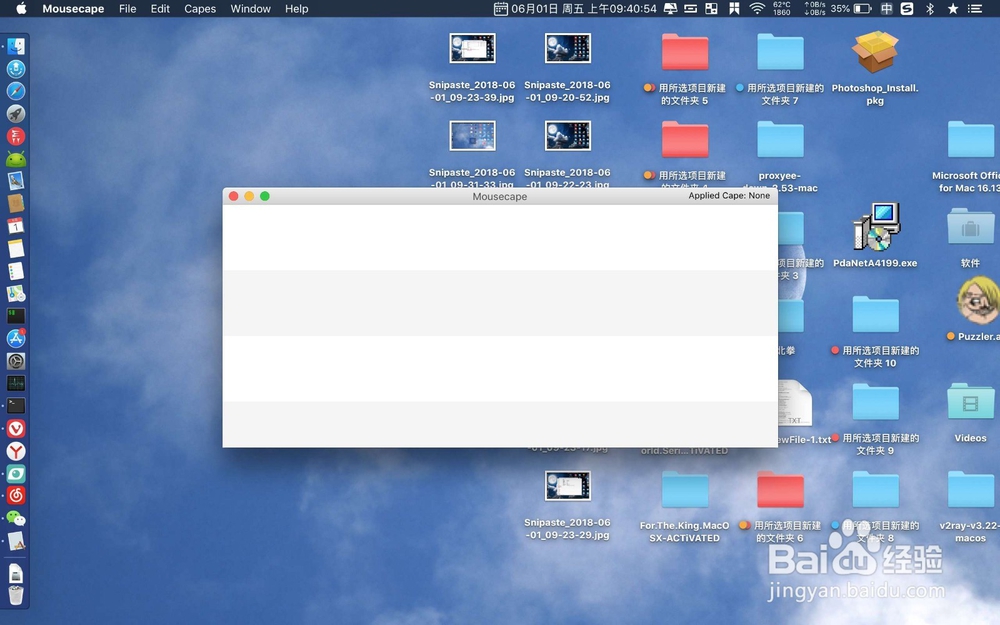Click the Chinese input method indicator
Screen dimensions: 1000x625
886,8
